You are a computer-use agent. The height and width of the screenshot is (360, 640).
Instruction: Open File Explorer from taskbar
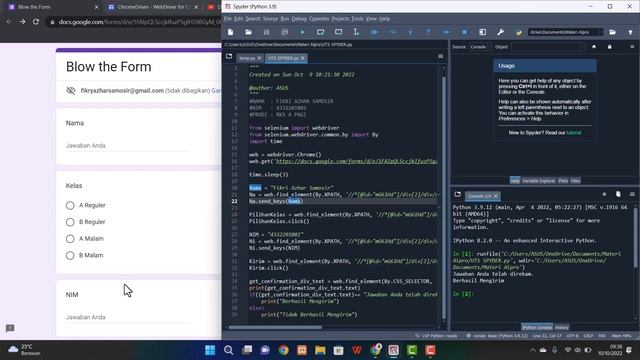[x=320, y=350]
